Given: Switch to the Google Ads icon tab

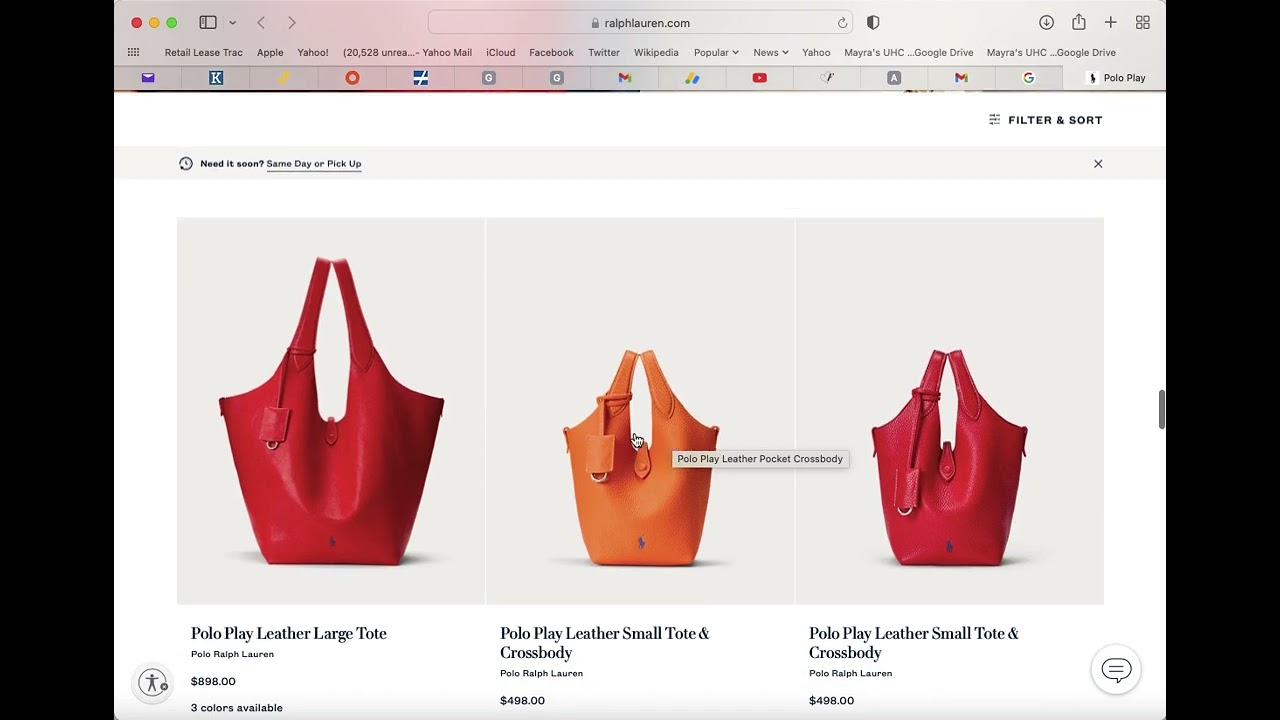Looking at the screenshot, I should (692, 77).
